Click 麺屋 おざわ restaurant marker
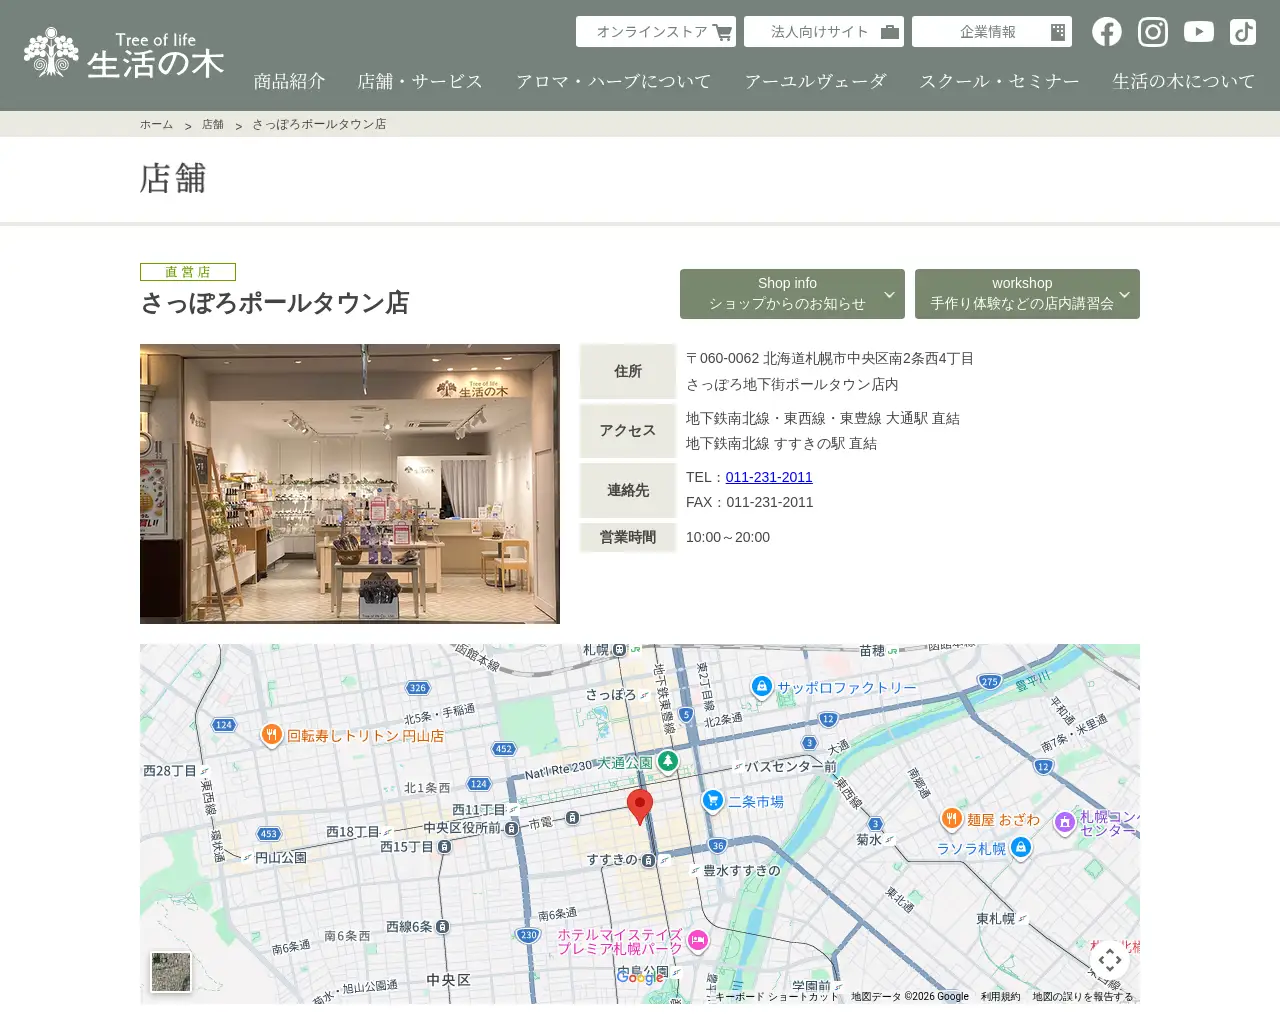The image size is (1280, 1024). pos(952,819)
